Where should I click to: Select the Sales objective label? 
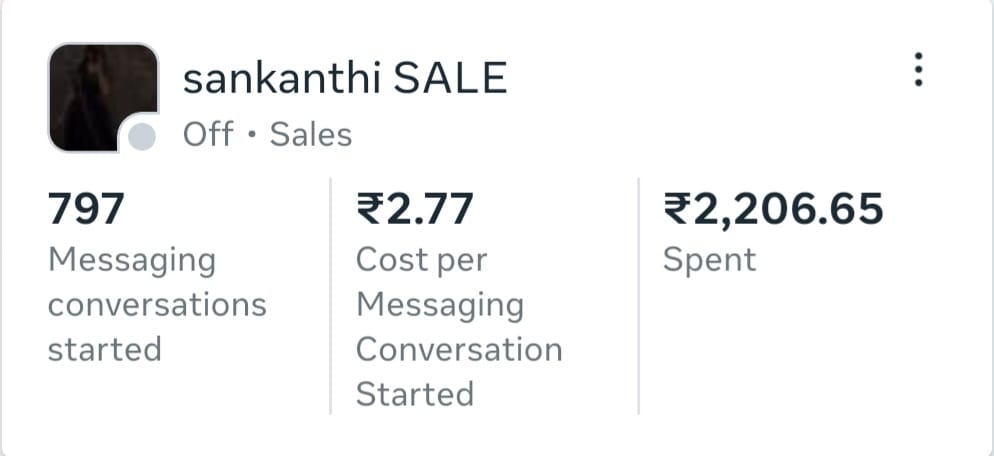click(x=311, y=134)
